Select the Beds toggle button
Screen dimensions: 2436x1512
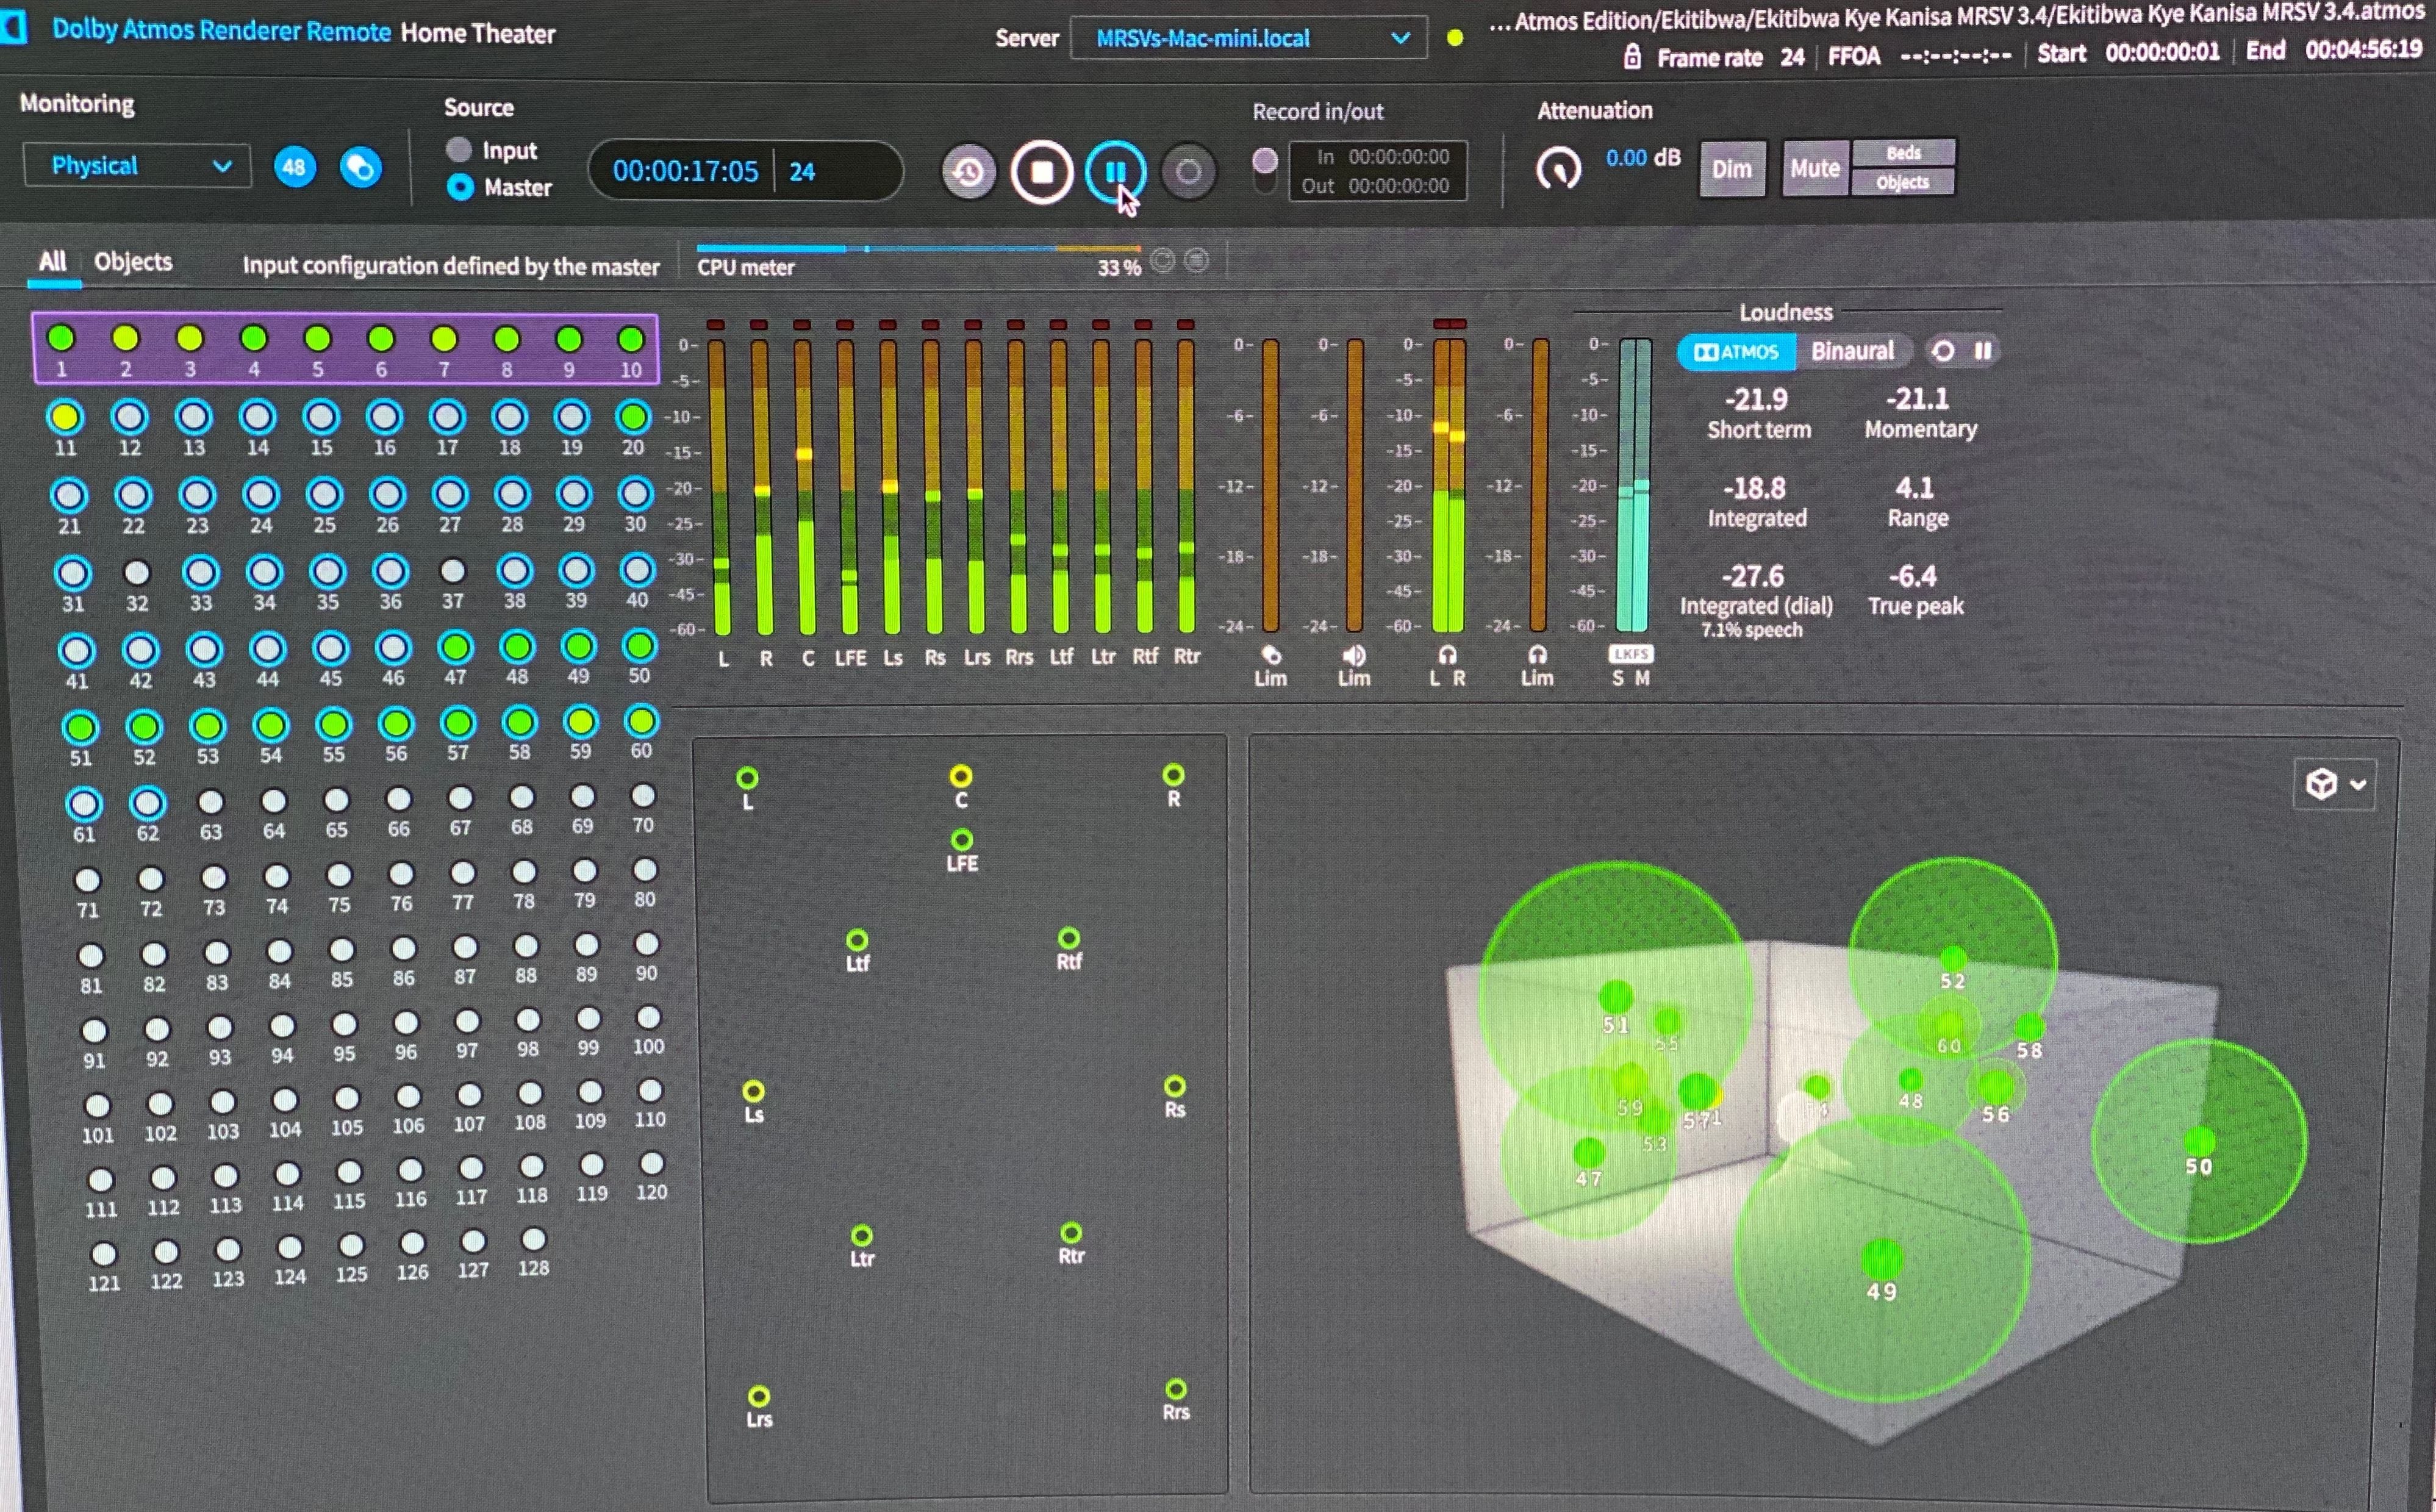(1903, 153)
